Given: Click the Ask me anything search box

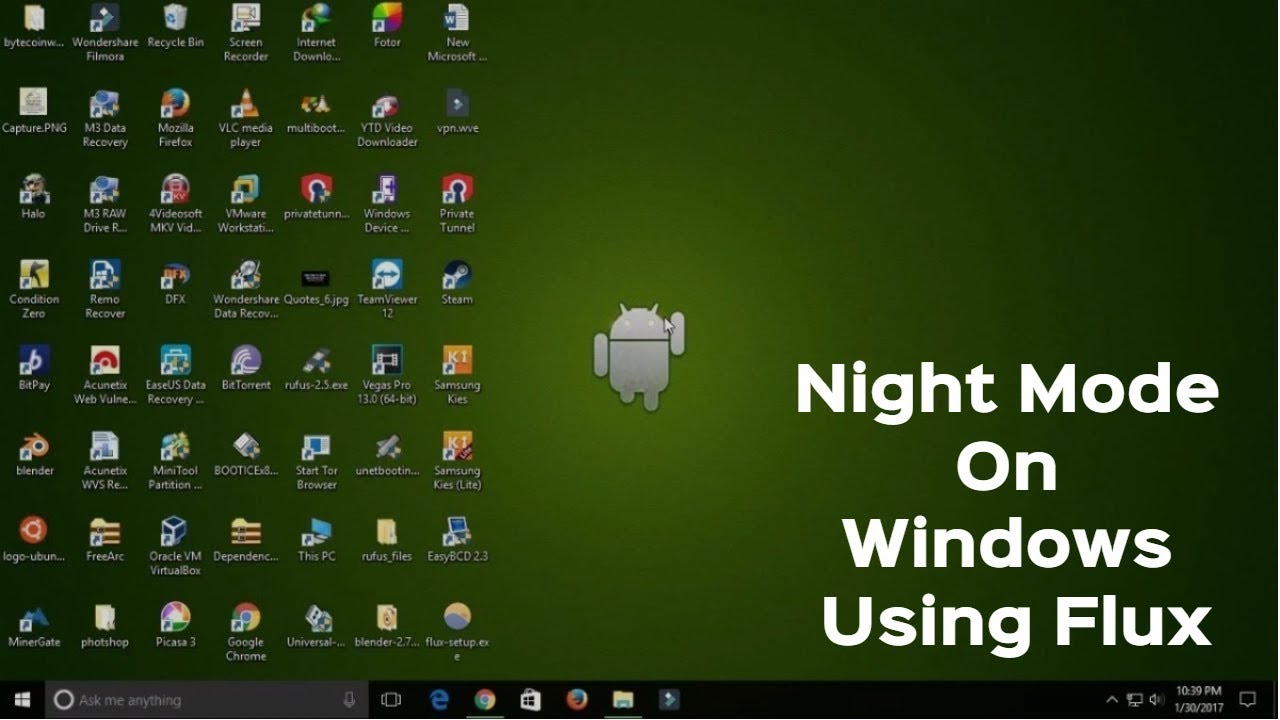Looking at the screenshot, I should click(207, 700).
